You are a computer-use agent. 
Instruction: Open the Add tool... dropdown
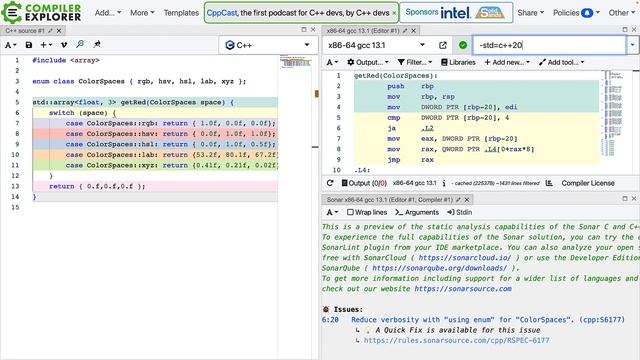click(562, 62)
